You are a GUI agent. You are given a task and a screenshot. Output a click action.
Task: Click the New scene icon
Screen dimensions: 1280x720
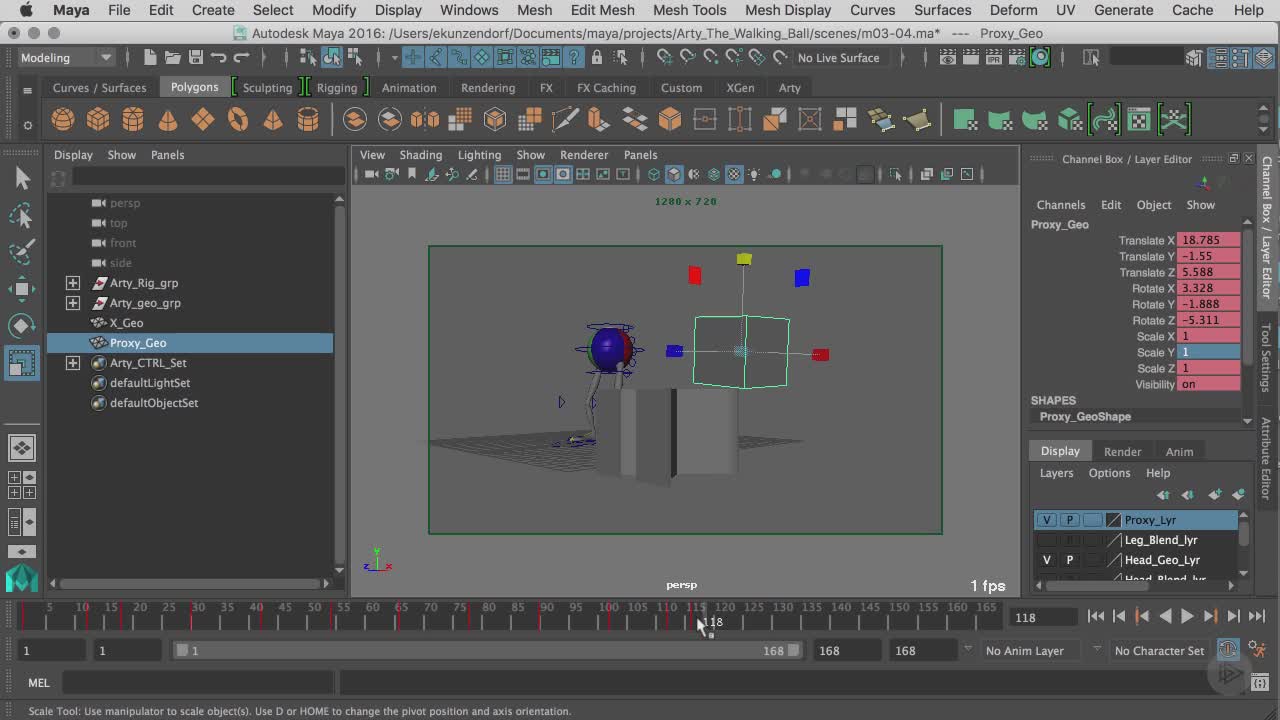[x=149, y=58]
